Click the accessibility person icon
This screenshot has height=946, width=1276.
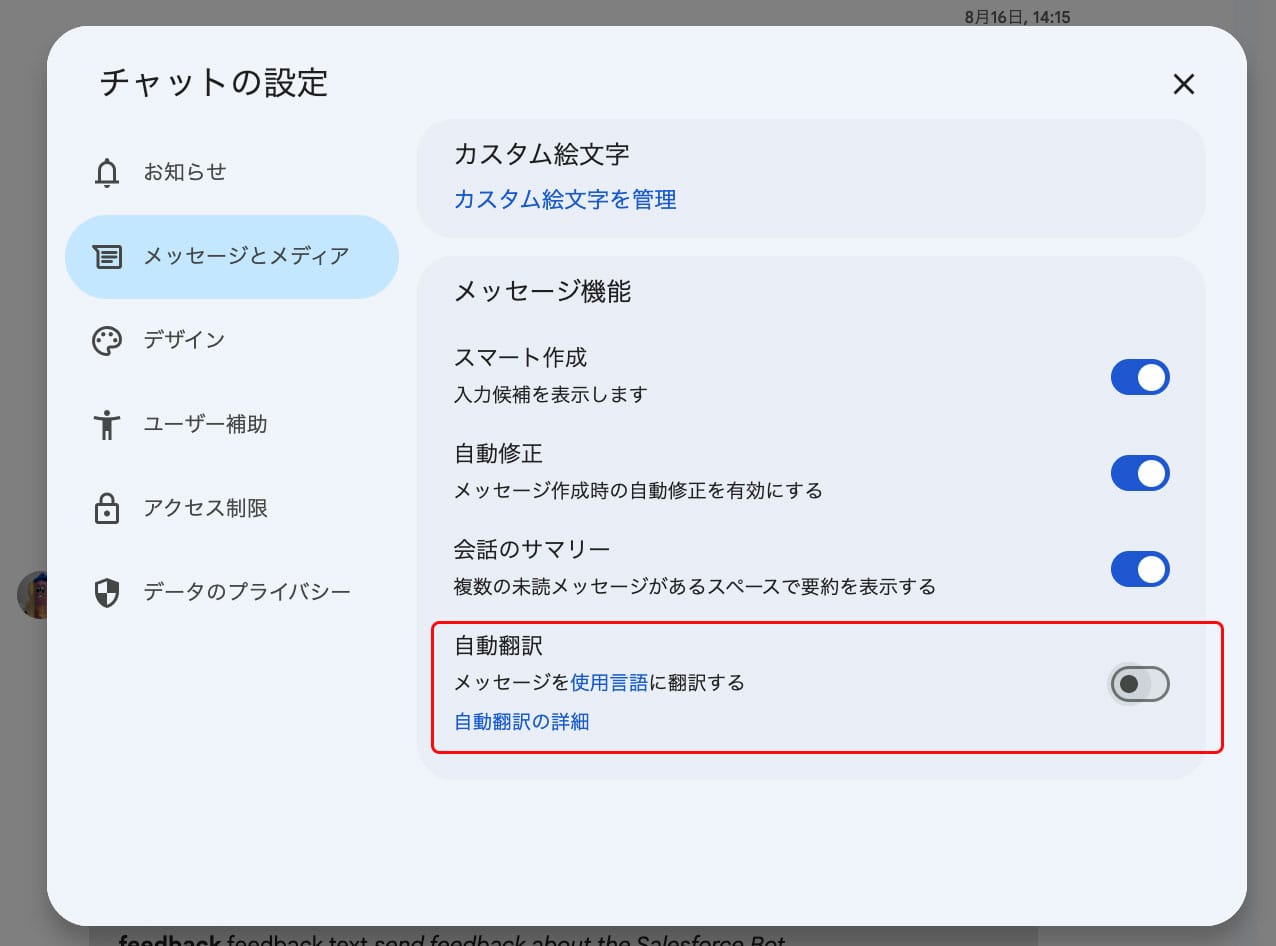pos(106,425)
